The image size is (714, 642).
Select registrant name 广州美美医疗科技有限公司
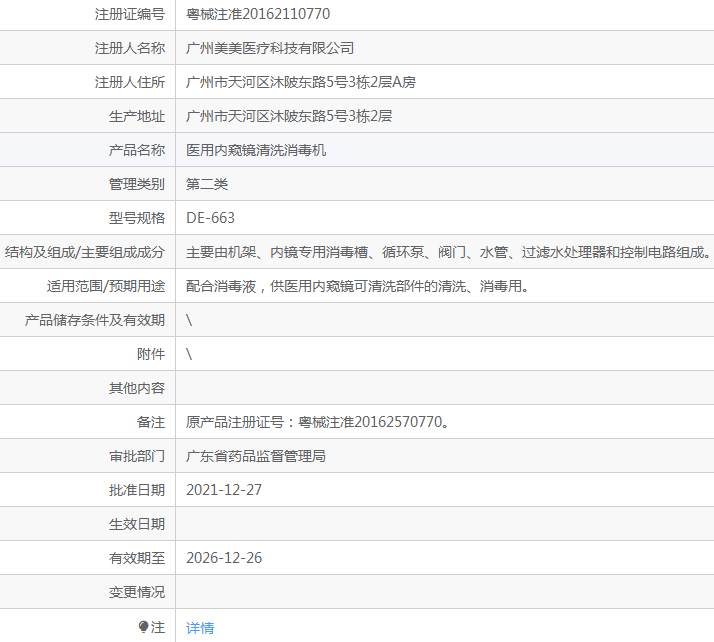[270, 48]
